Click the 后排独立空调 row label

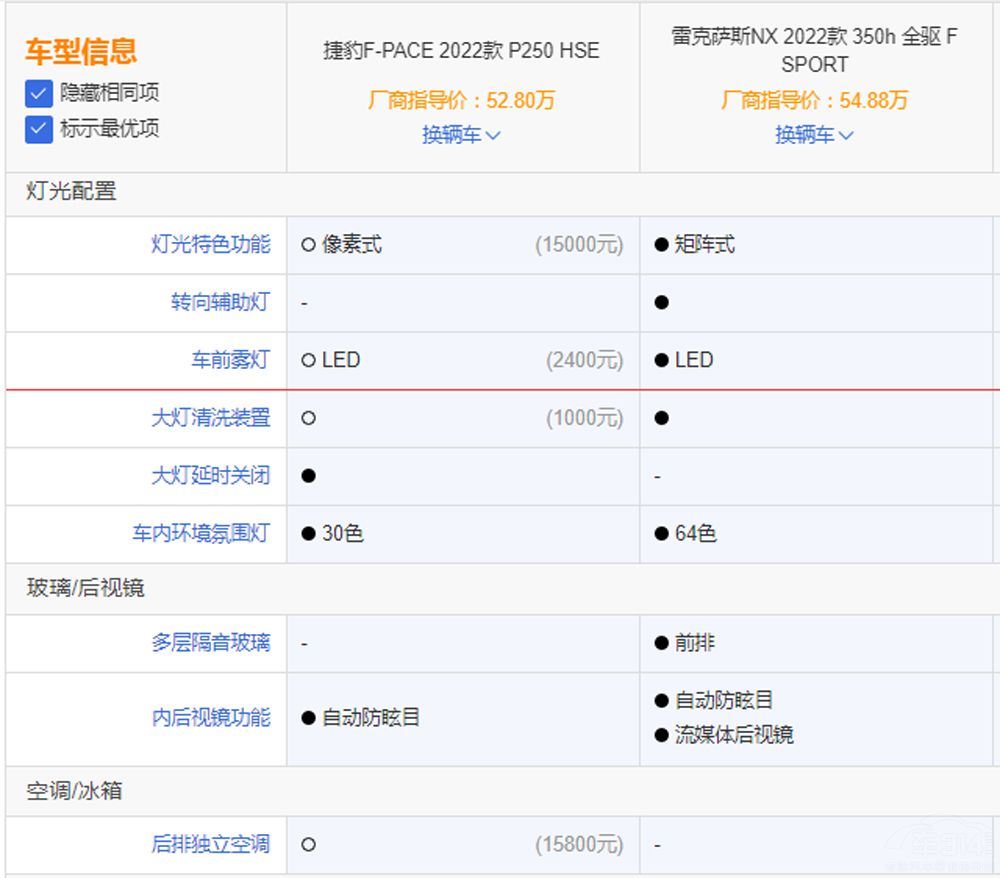[x=210, y=845]
